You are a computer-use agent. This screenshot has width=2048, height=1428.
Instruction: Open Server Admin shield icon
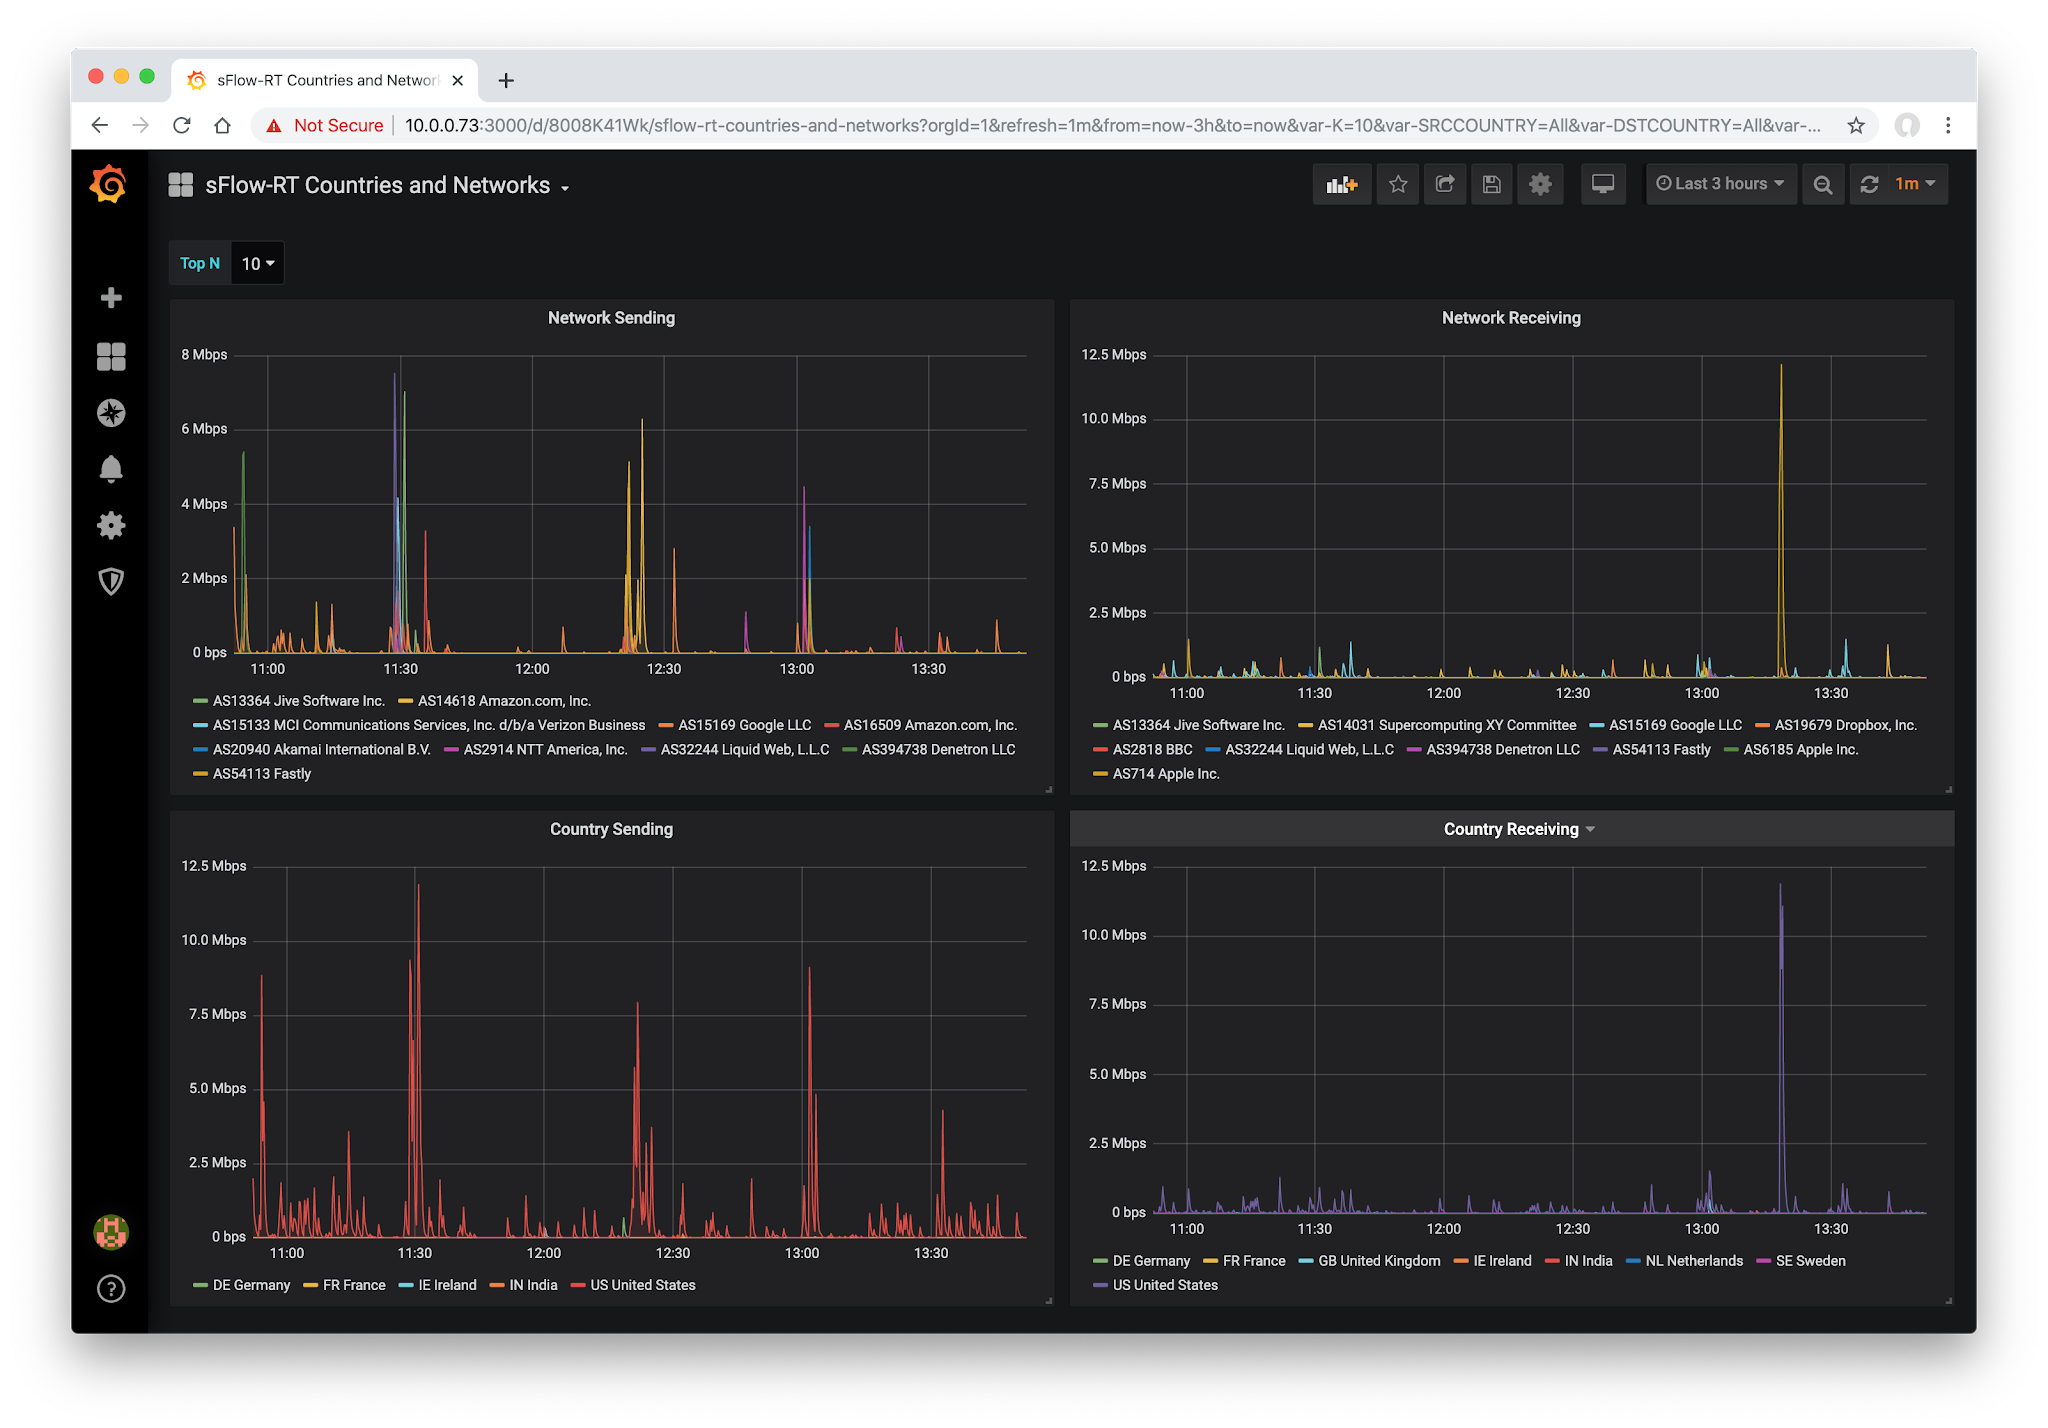point(111,581)
